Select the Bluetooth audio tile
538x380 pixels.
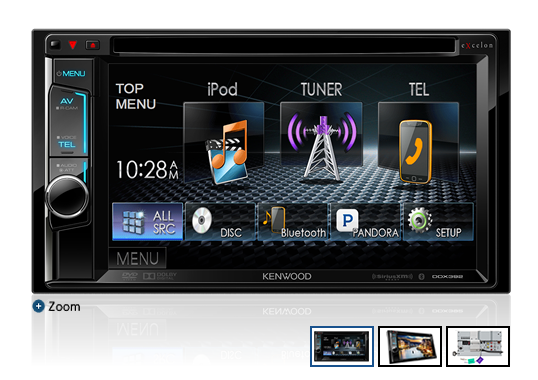[x=293, y=222]
